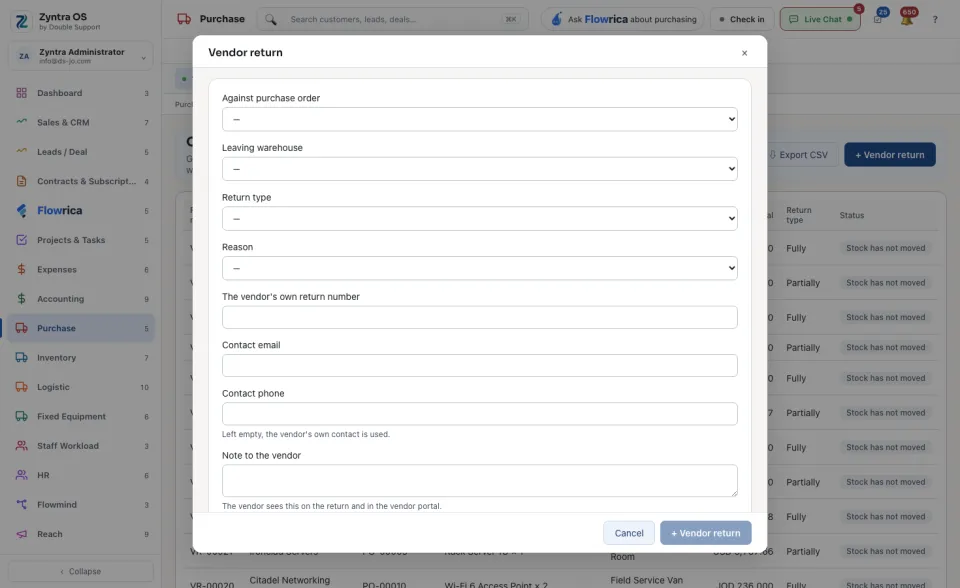
Task: Click the page's + Vendor return button
Action: (x=890, y=155)
